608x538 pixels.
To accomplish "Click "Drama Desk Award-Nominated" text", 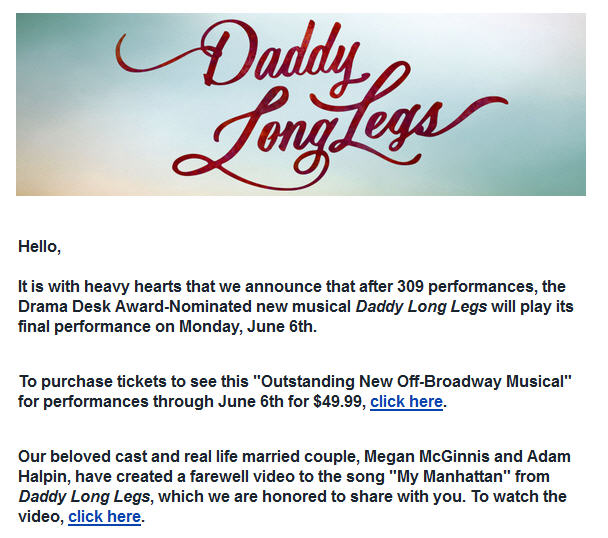I will [122, 306].
